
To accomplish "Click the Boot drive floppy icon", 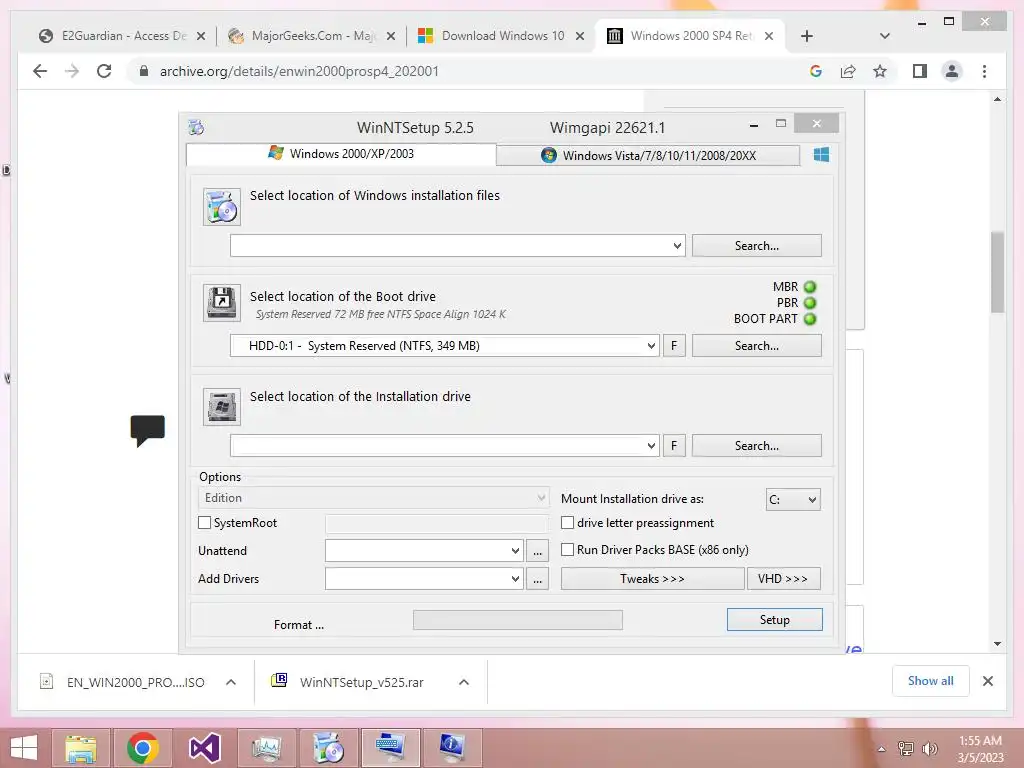I will (221, 303).
